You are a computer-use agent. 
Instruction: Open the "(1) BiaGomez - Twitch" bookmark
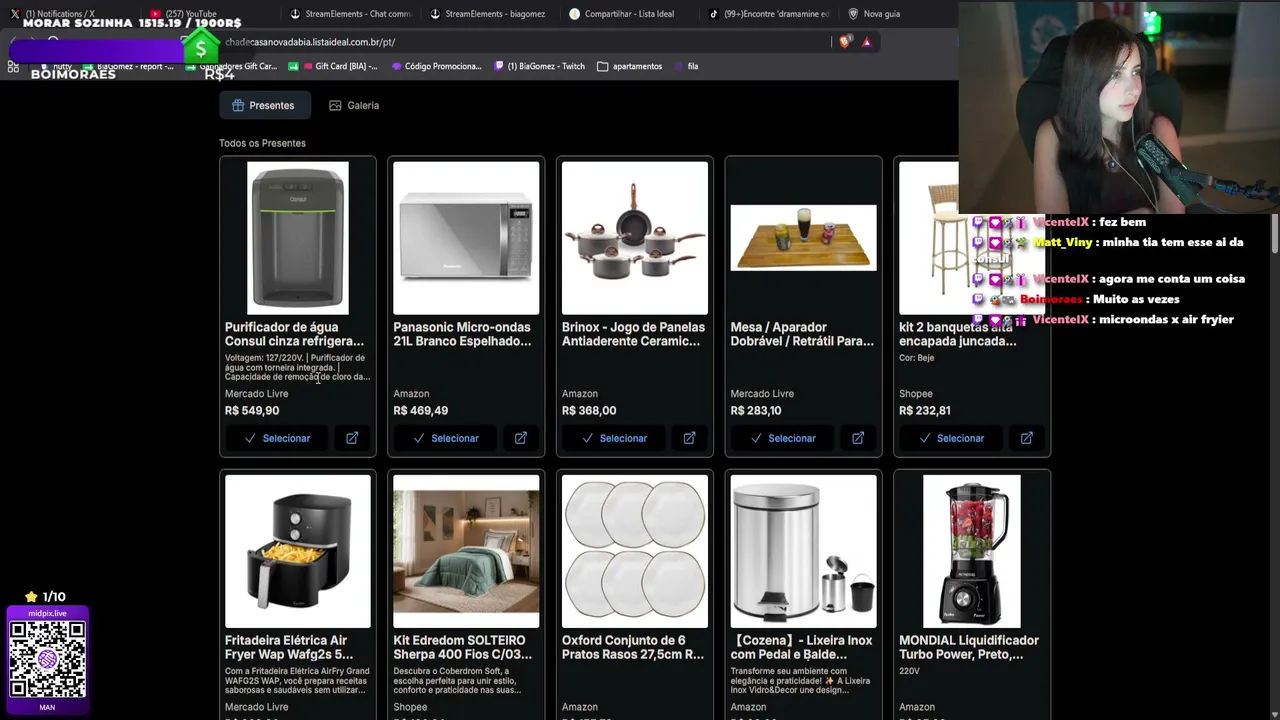click(x=540, y=66)
